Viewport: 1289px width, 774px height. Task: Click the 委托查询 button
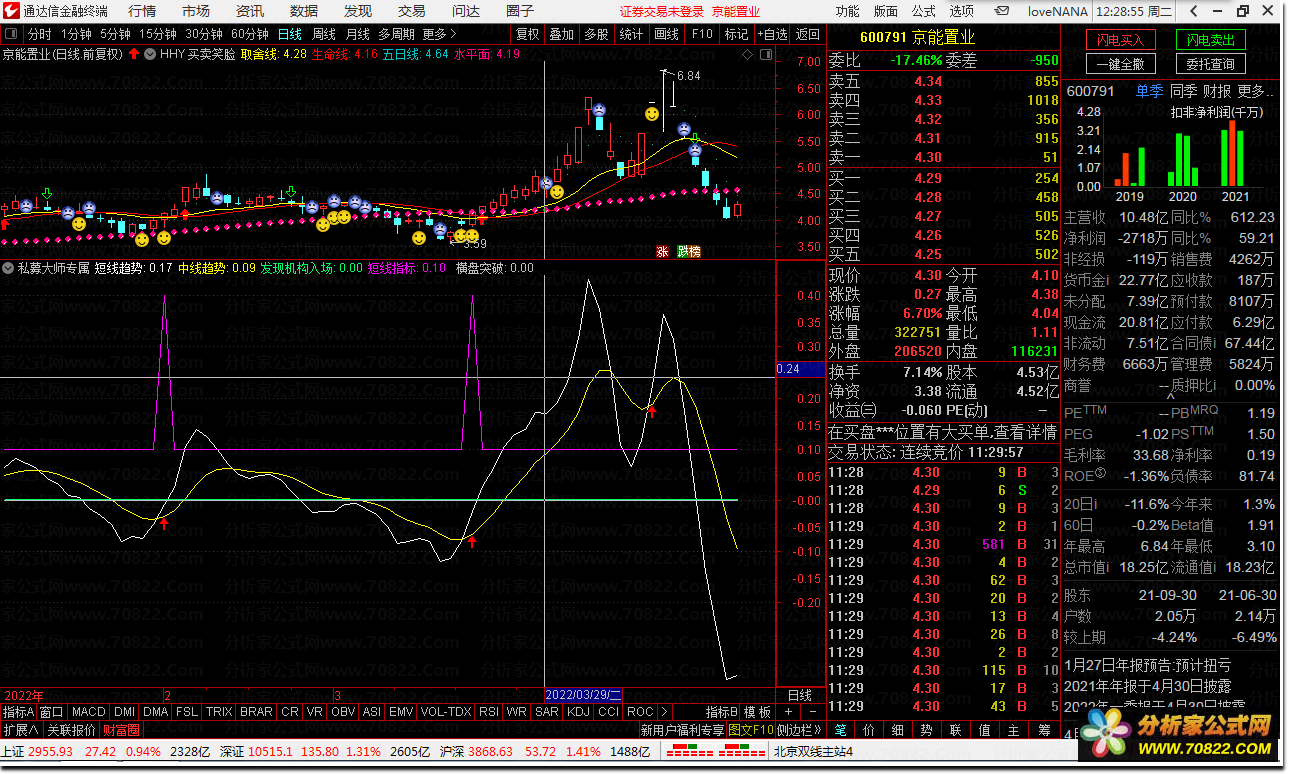1210,64
